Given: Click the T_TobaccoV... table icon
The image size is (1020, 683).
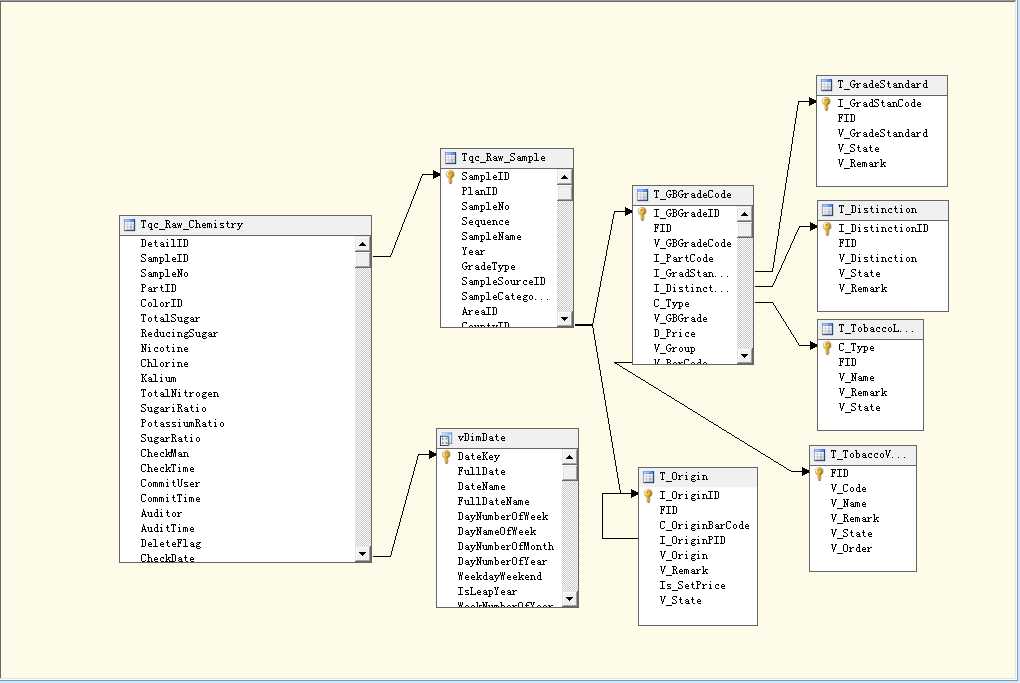Looking at the screenshot, I should click(819, 455).
